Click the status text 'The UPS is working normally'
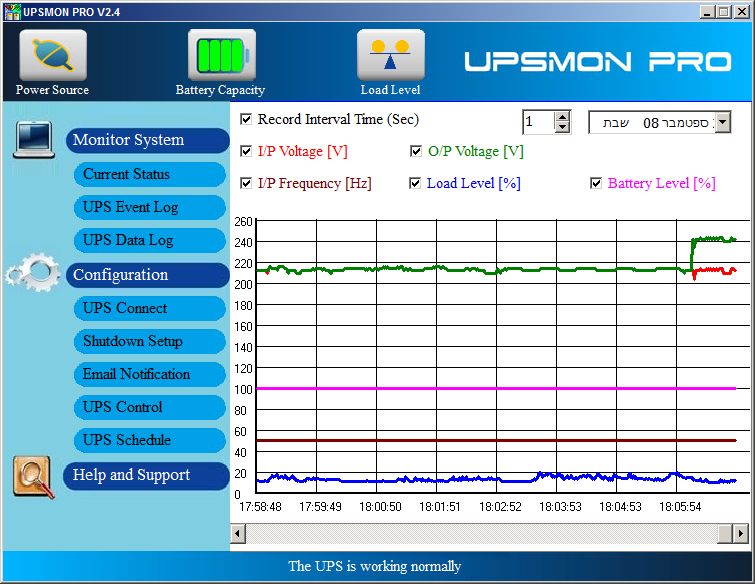The image size is (755, 584). [x=375, y=566]
